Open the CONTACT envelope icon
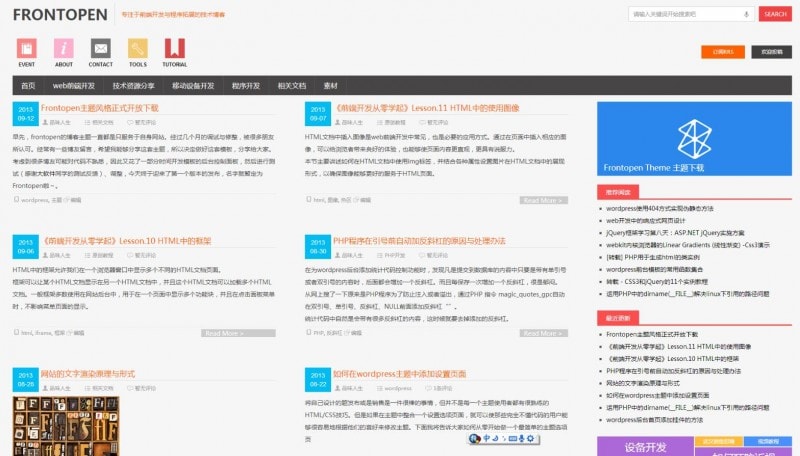800x456 pixels. click(x=101, y=48)
